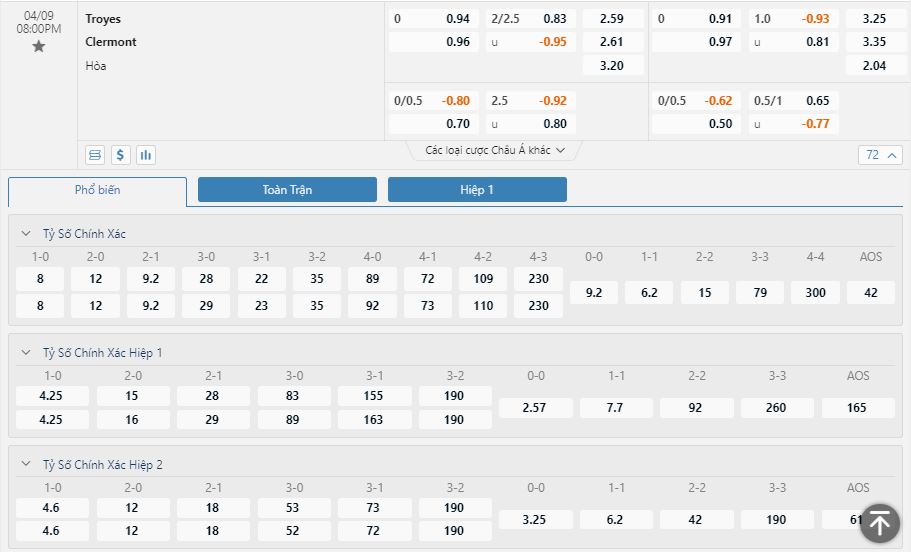
Task: Select draw odds 3.20 for Hòa
Action: click(613, 66)
